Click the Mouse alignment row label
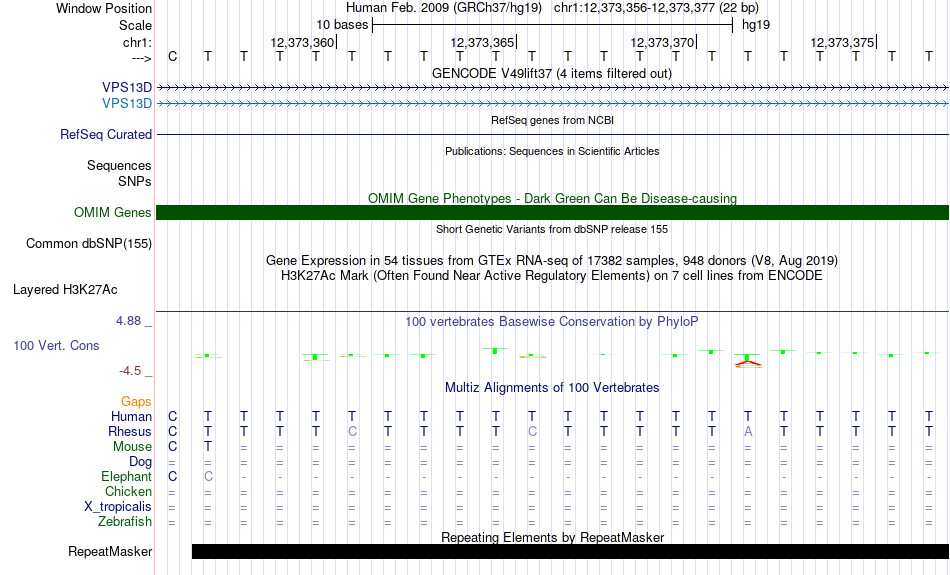 coord(132,447)
